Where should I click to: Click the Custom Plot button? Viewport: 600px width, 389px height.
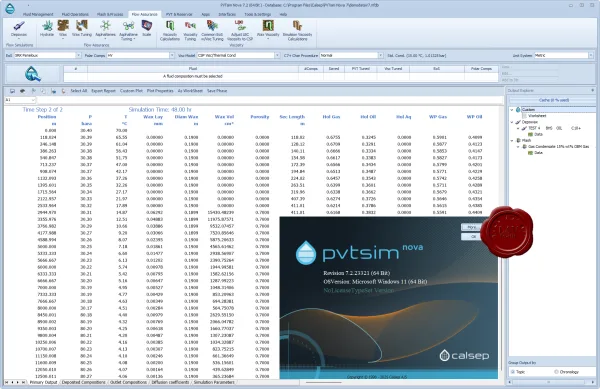click(131, 91)
